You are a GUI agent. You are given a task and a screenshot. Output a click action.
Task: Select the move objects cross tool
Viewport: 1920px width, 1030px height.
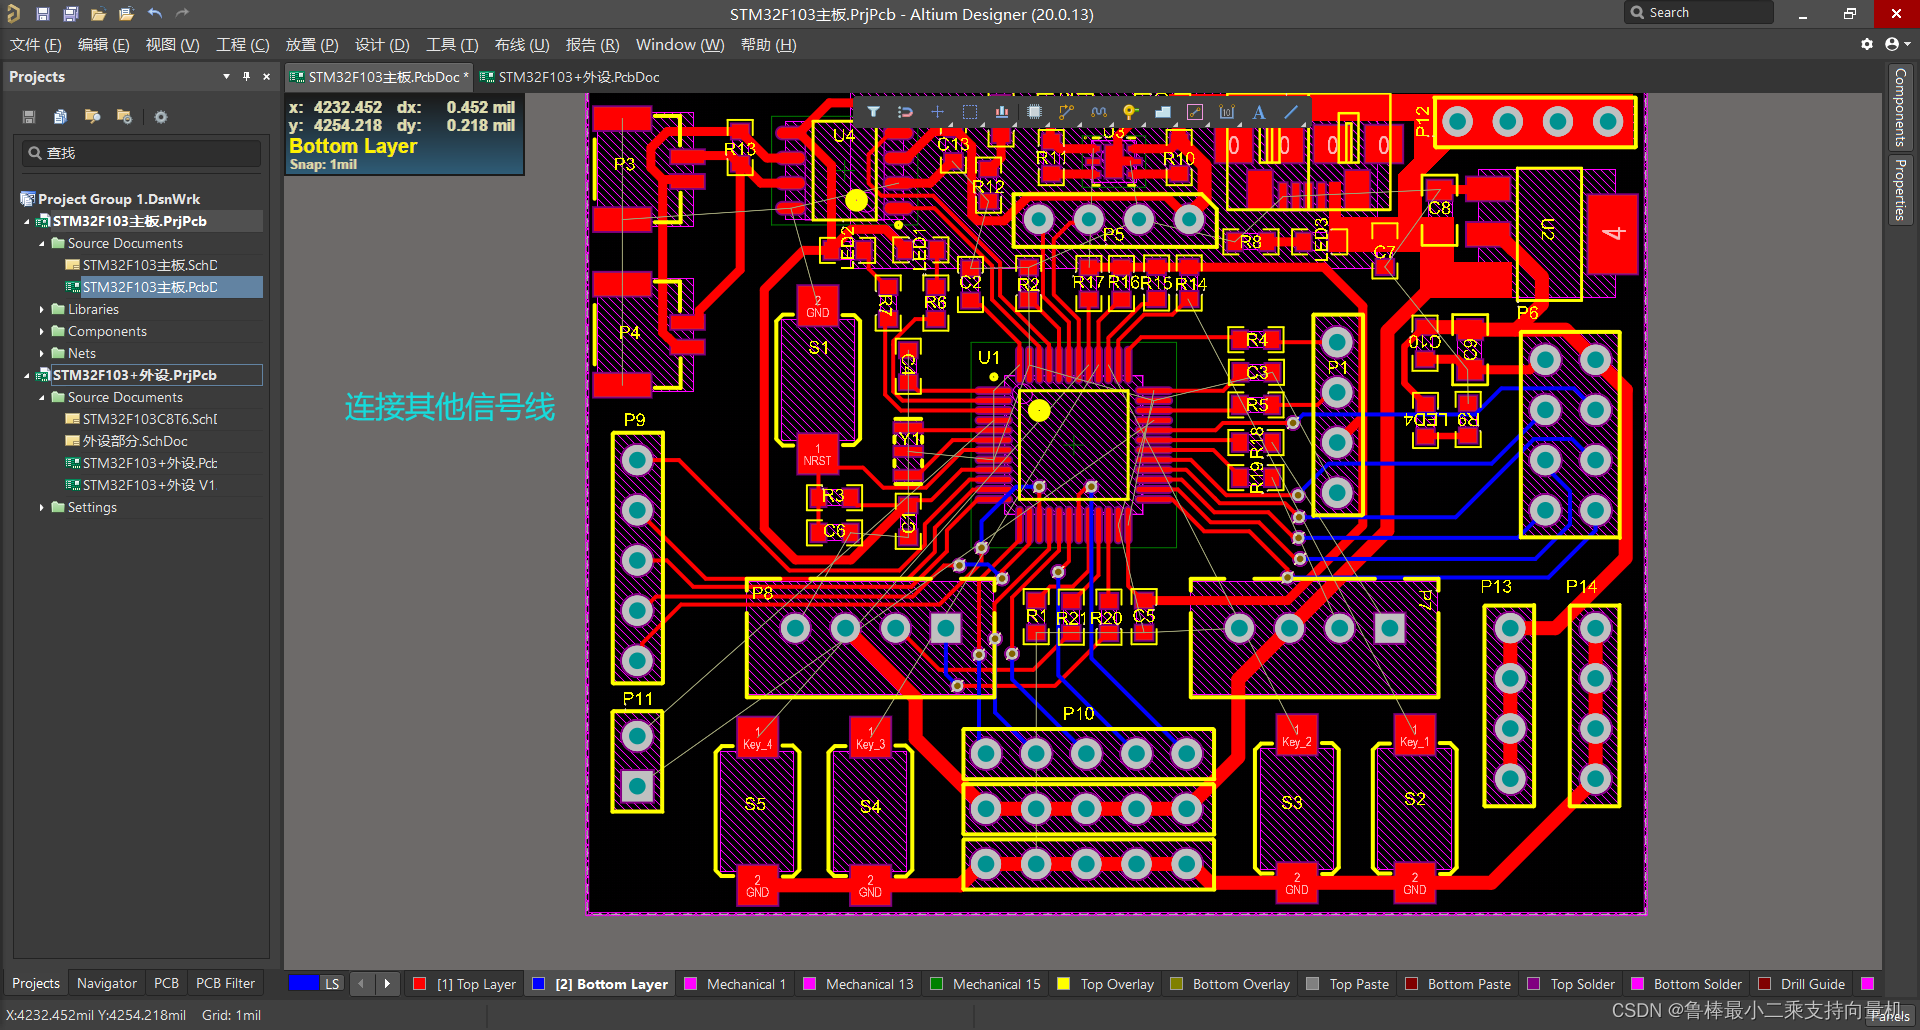coord(937,112)
